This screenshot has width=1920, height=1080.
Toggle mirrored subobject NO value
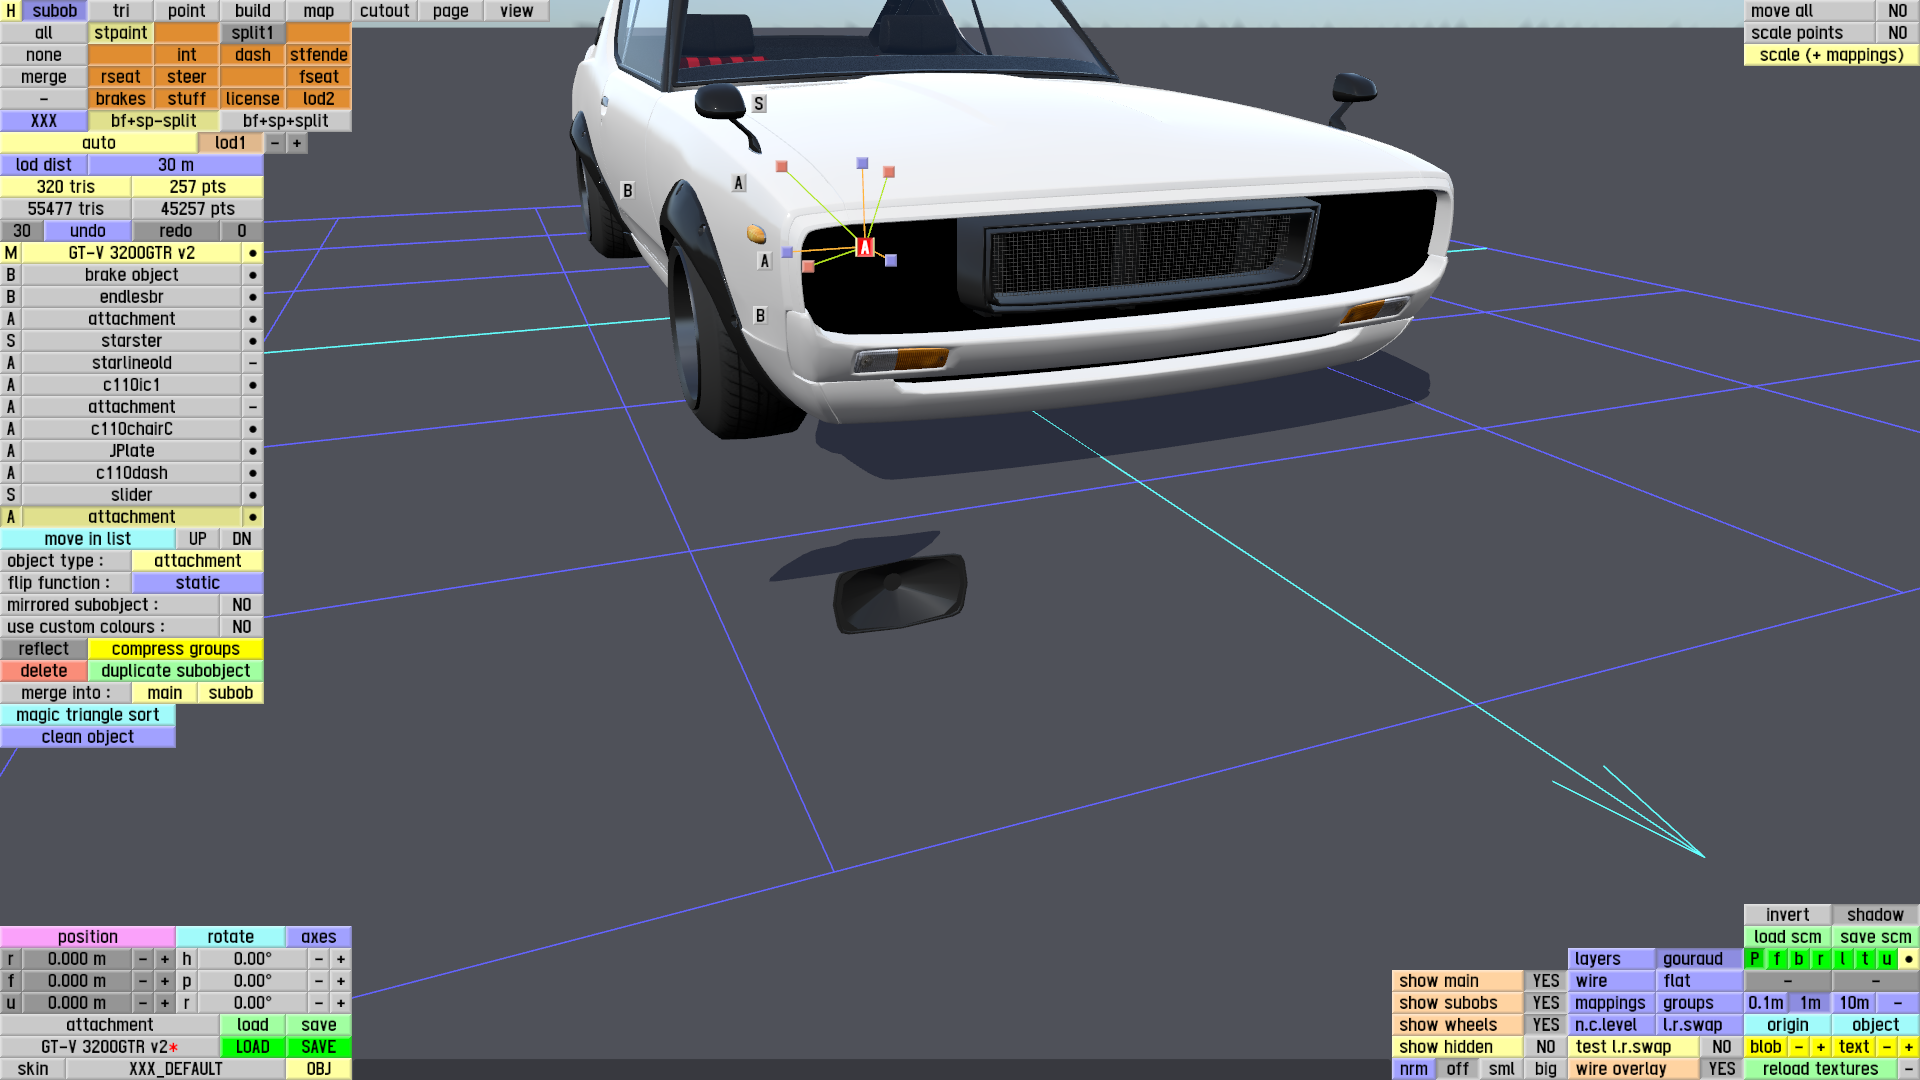(x=241, y=605)
